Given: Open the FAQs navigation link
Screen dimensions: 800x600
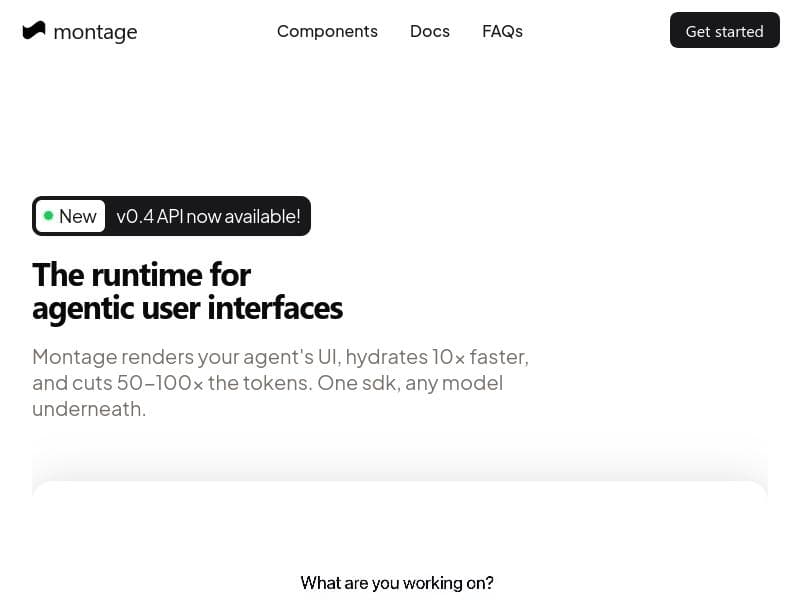Looking at the screenshot, I should click(502, 31).
